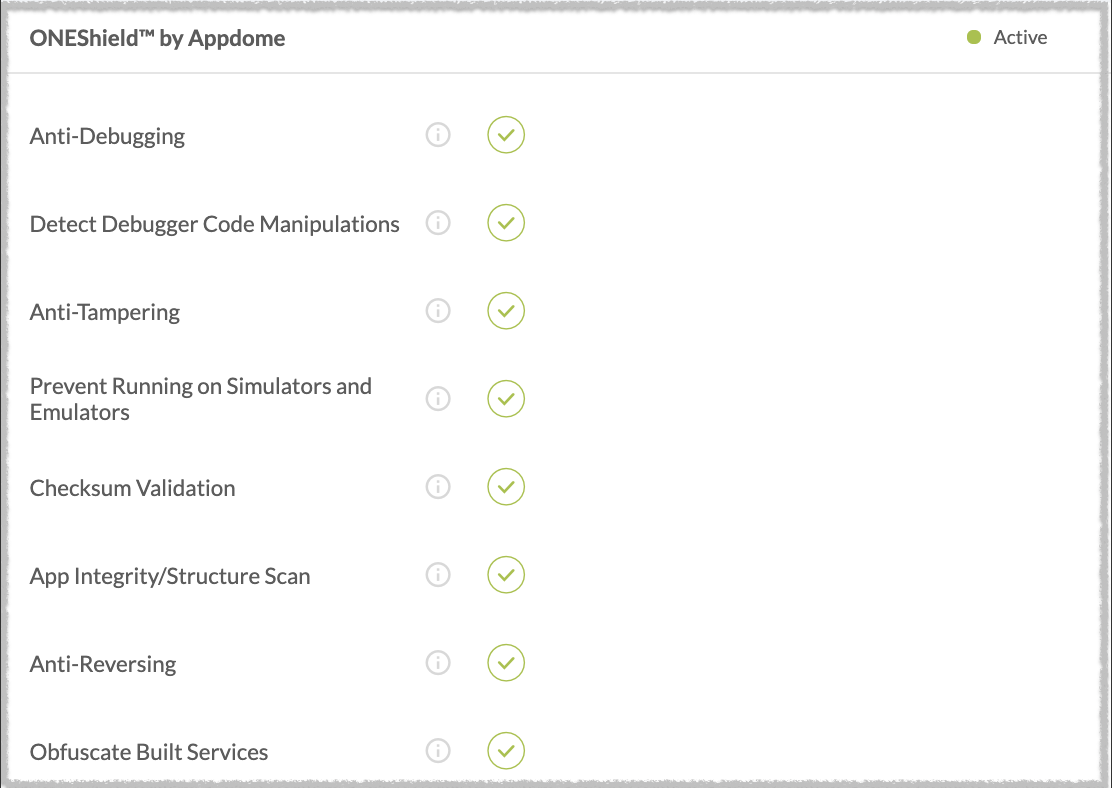The width and height of the screenshot is (1112, 788).
Task: Open info icon beside Anti-Debugging
Action: pyautogui.click(x=438, y=135)
